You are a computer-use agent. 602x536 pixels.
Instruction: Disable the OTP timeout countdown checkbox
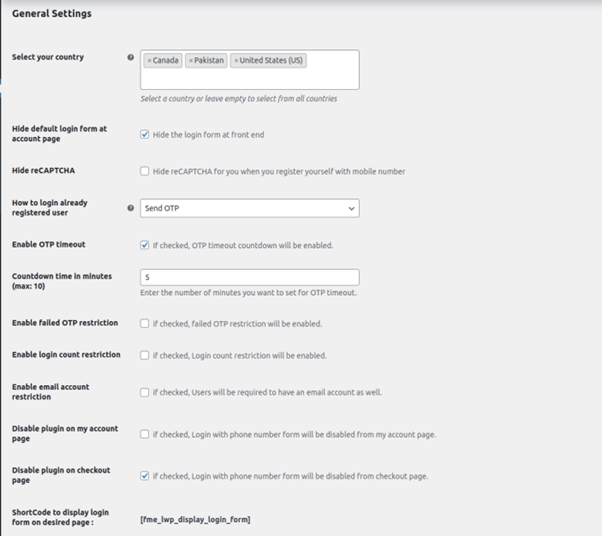(145, 245)
